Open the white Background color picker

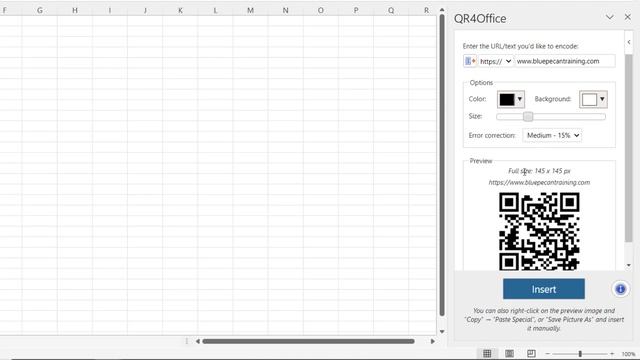tap(593, 99)
